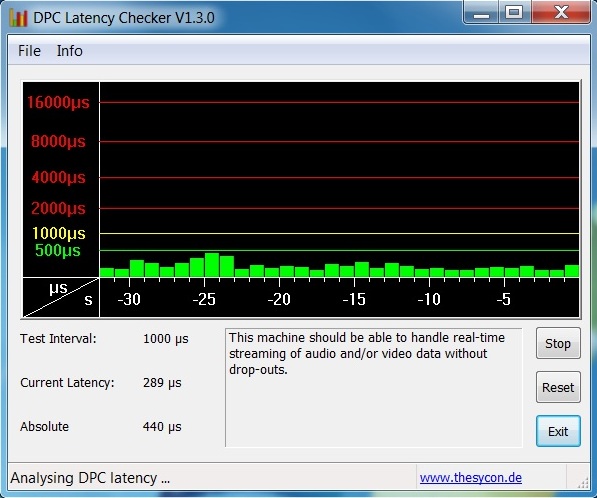Click the green 500µs scale label
Image resolution: width=597 pixels, height=498 pixels.
[x=58, y=250]
